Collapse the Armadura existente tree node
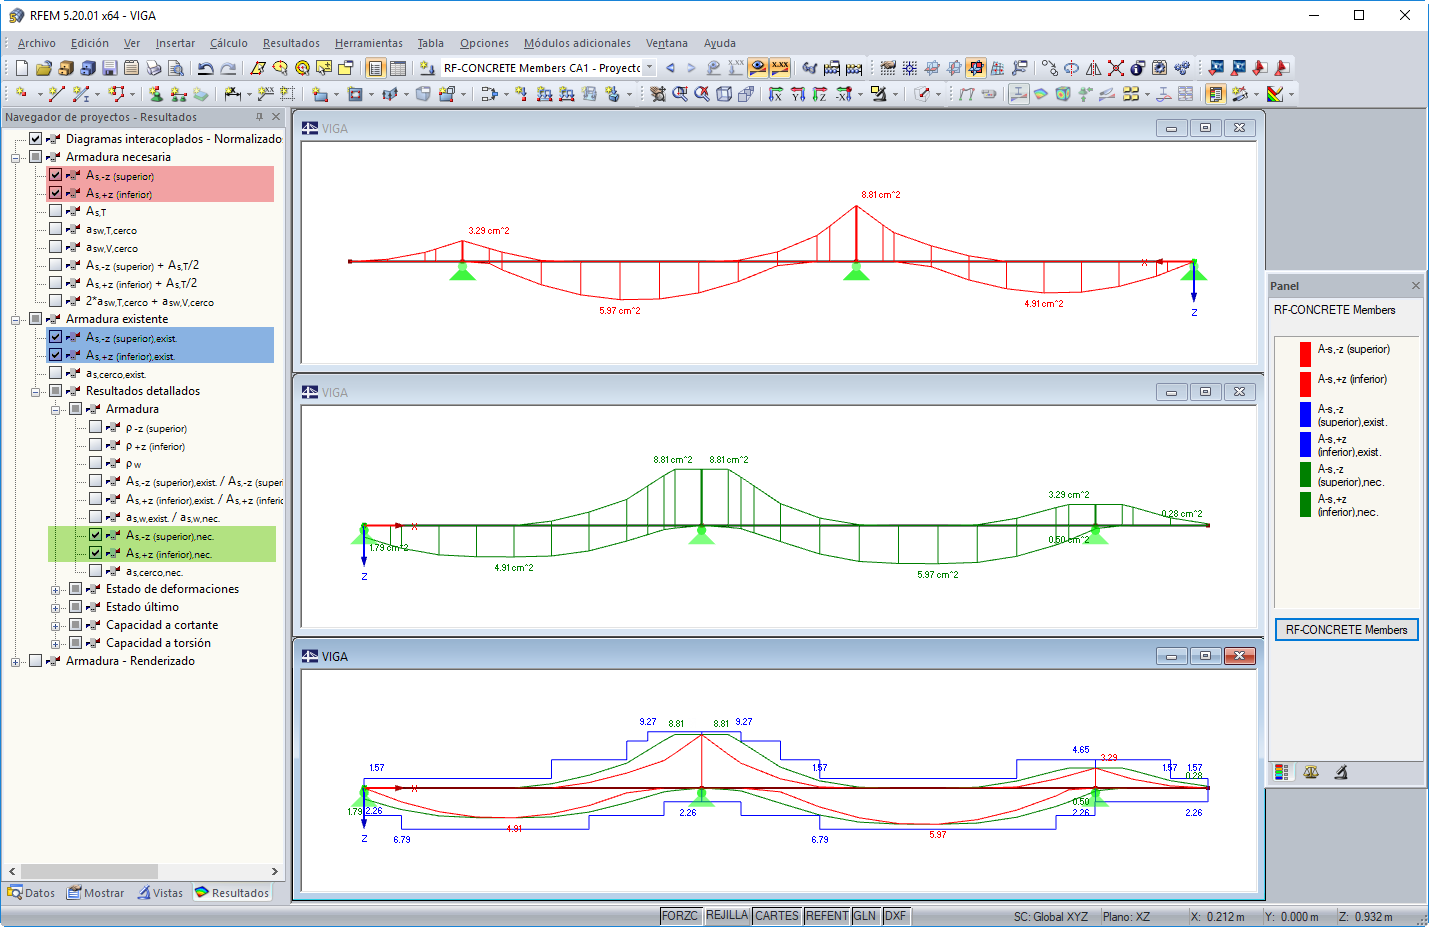Screen dimensions: 1429x927 (15, 319)
